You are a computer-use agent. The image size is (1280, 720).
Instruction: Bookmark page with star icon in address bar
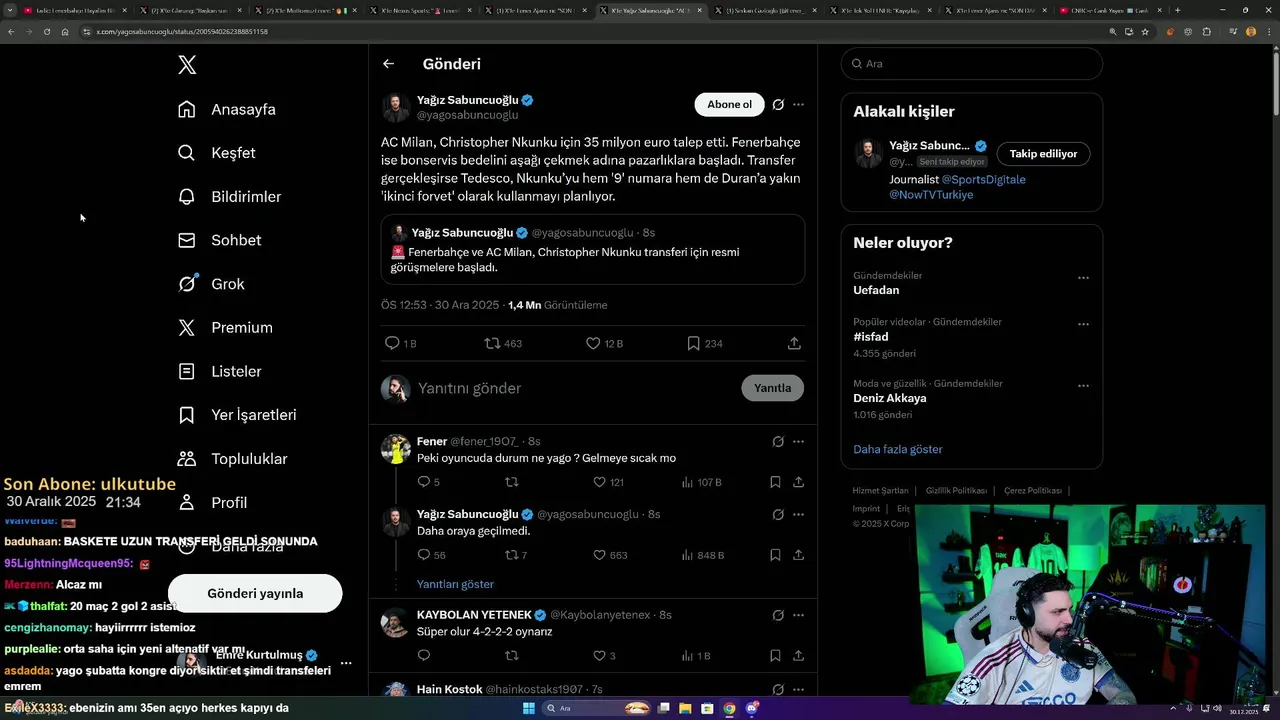[1145, 31]
